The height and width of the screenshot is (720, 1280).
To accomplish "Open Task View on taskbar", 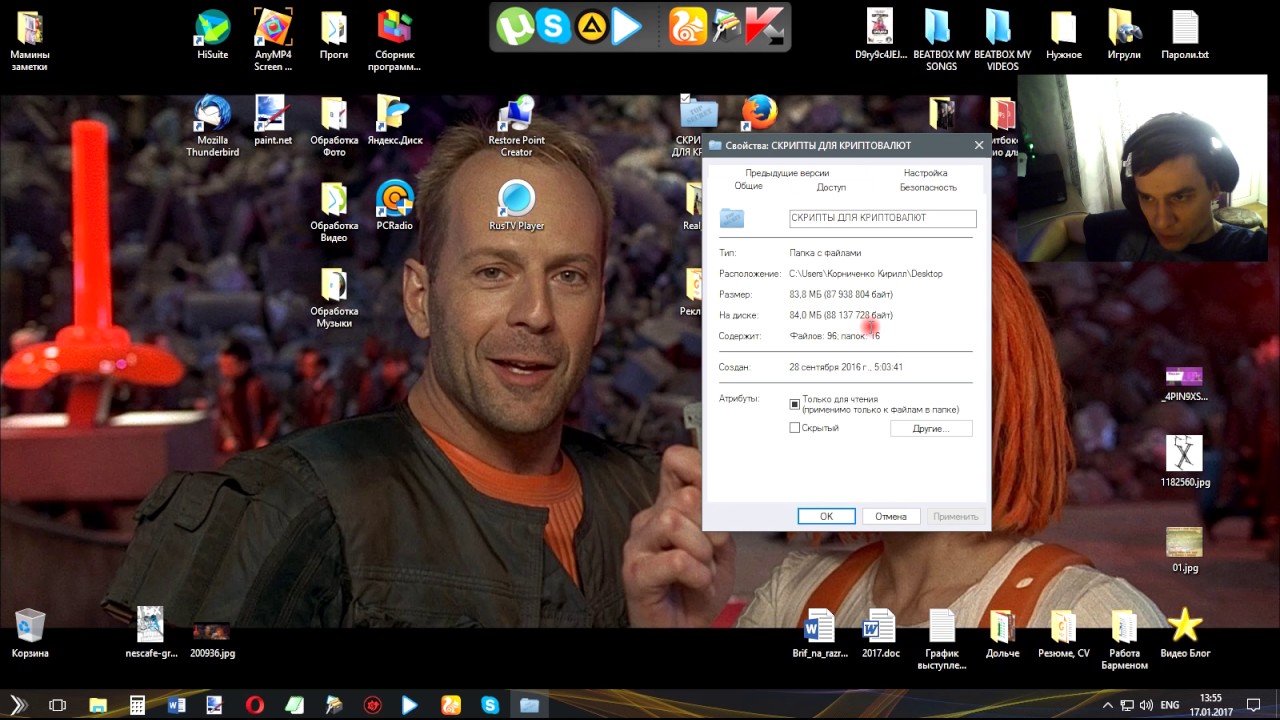I will 57,705.
